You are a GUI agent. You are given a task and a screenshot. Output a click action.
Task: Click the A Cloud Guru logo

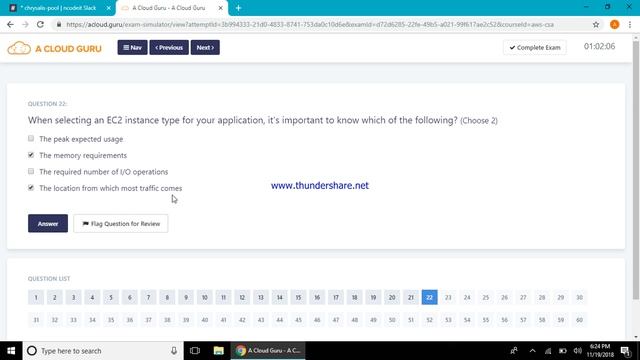(54, 48)
